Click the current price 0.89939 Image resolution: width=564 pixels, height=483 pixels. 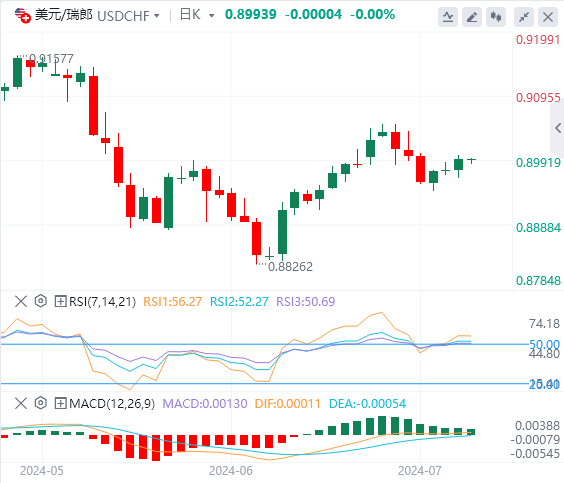251,15
